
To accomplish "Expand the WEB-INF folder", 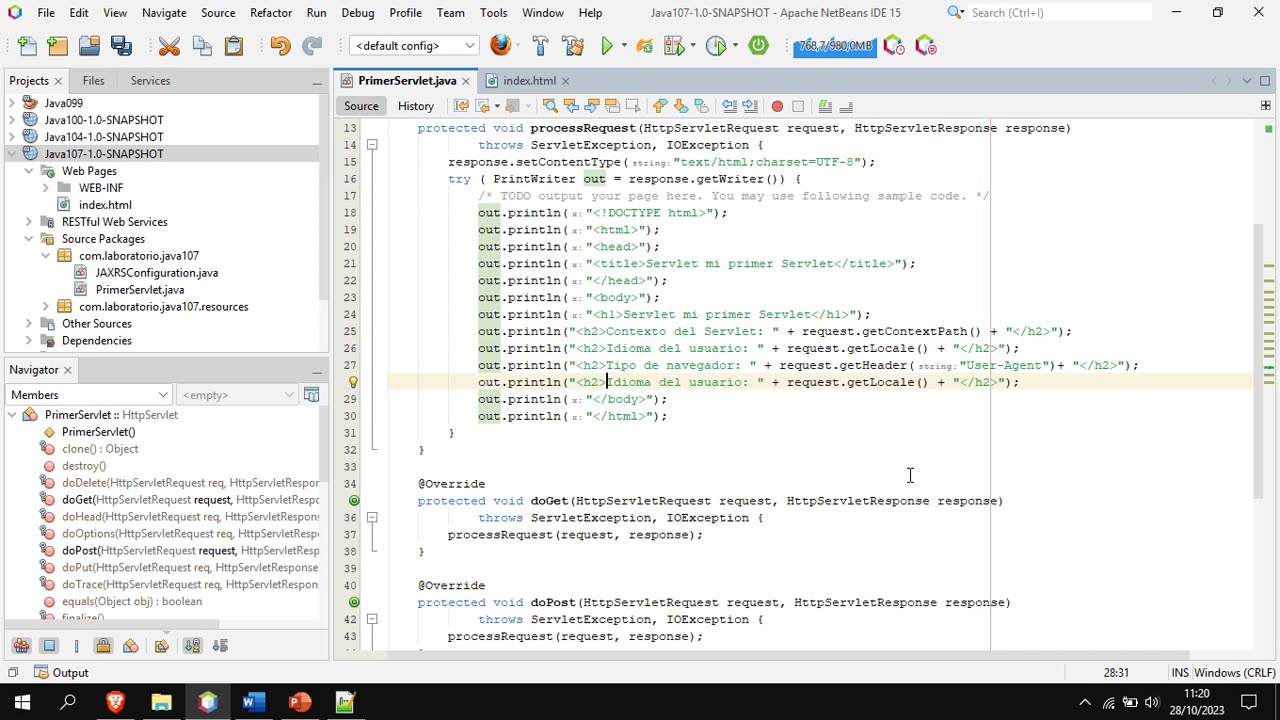I will (x=46, y=188).
